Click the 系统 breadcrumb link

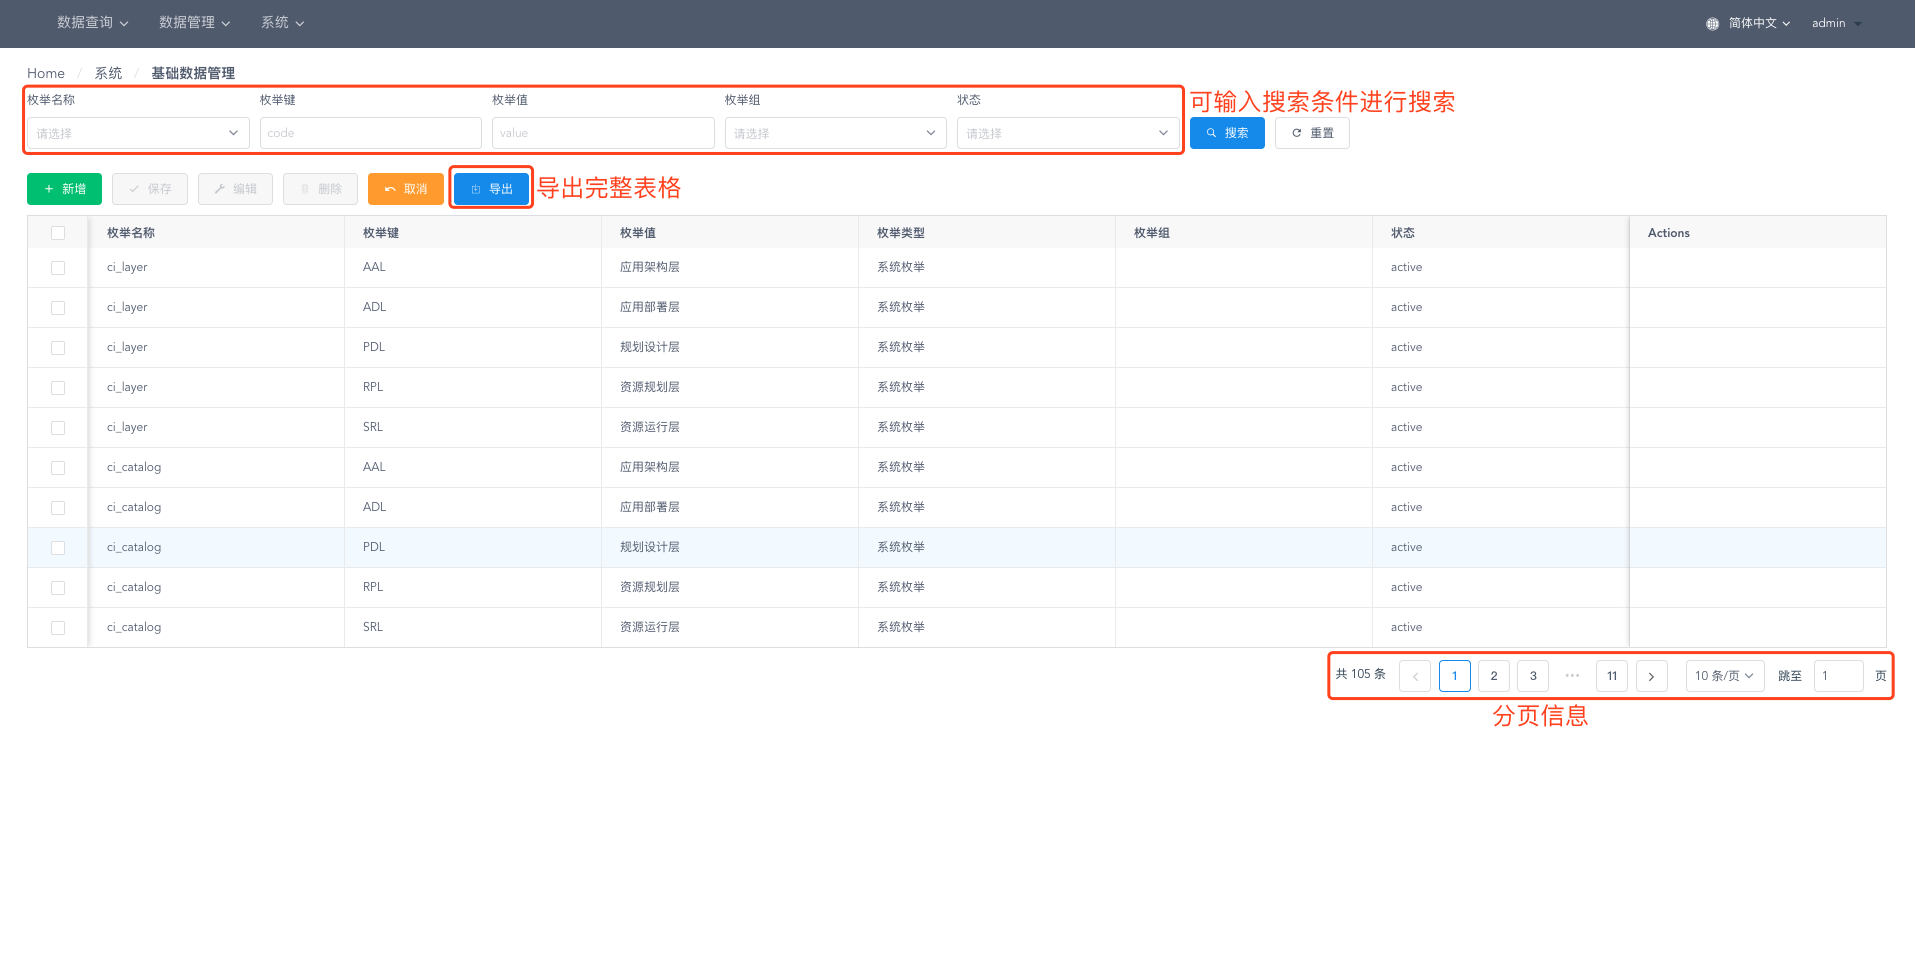(108, 73)
